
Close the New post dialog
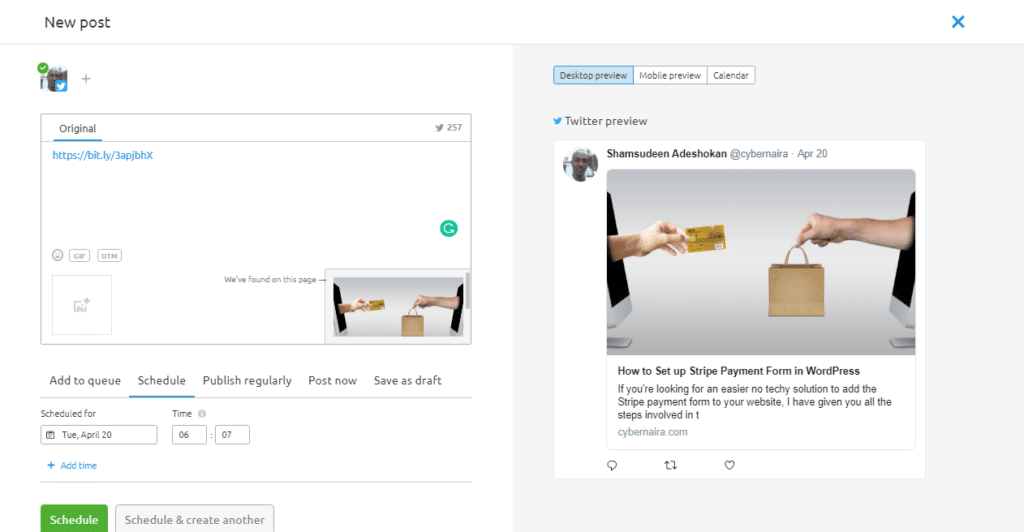(958, 22)
